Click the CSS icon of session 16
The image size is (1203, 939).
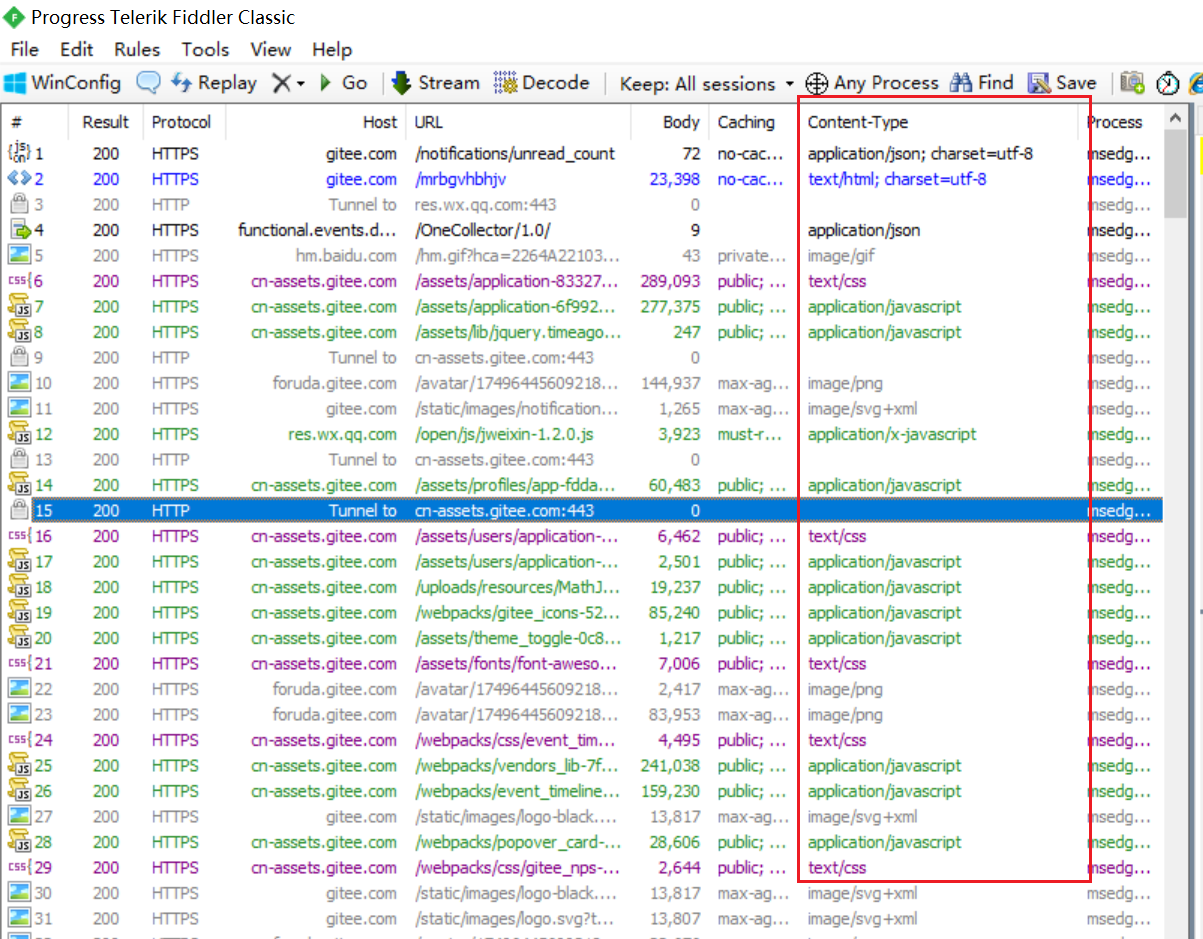tap(19, 536)
